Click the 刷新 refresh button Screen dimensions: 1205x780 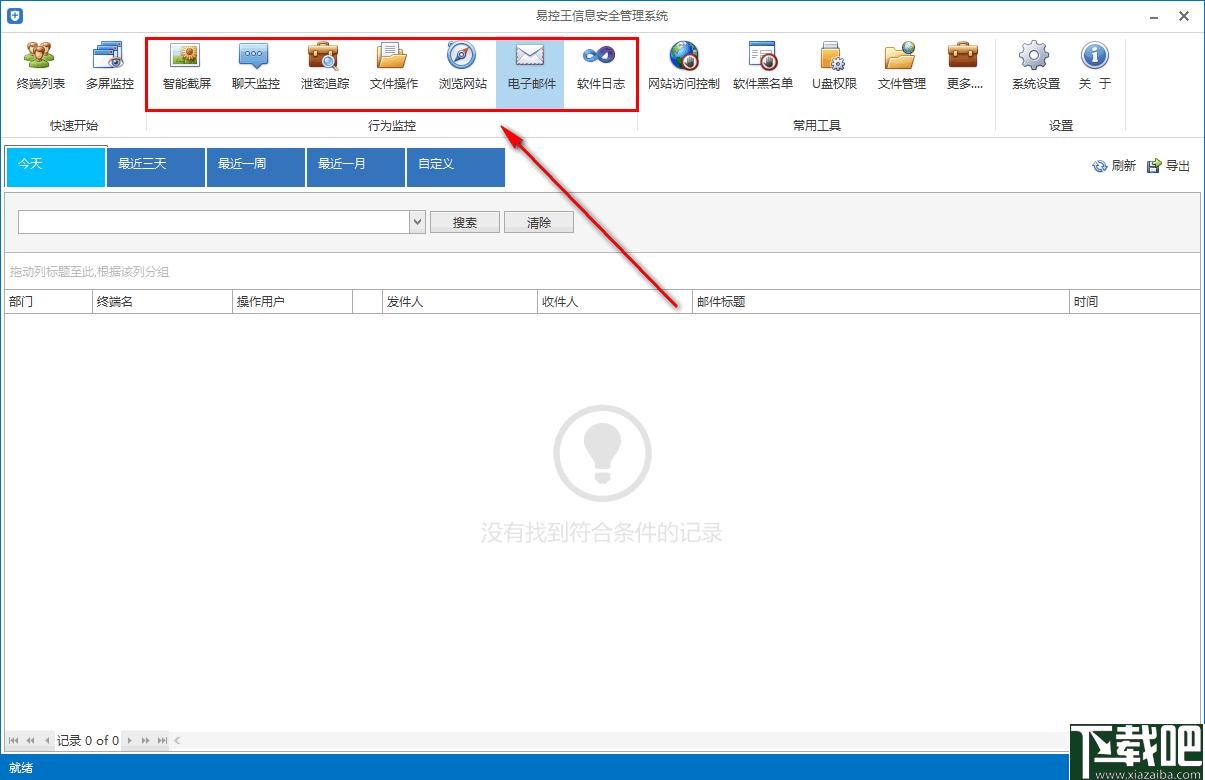(1114, 166)
